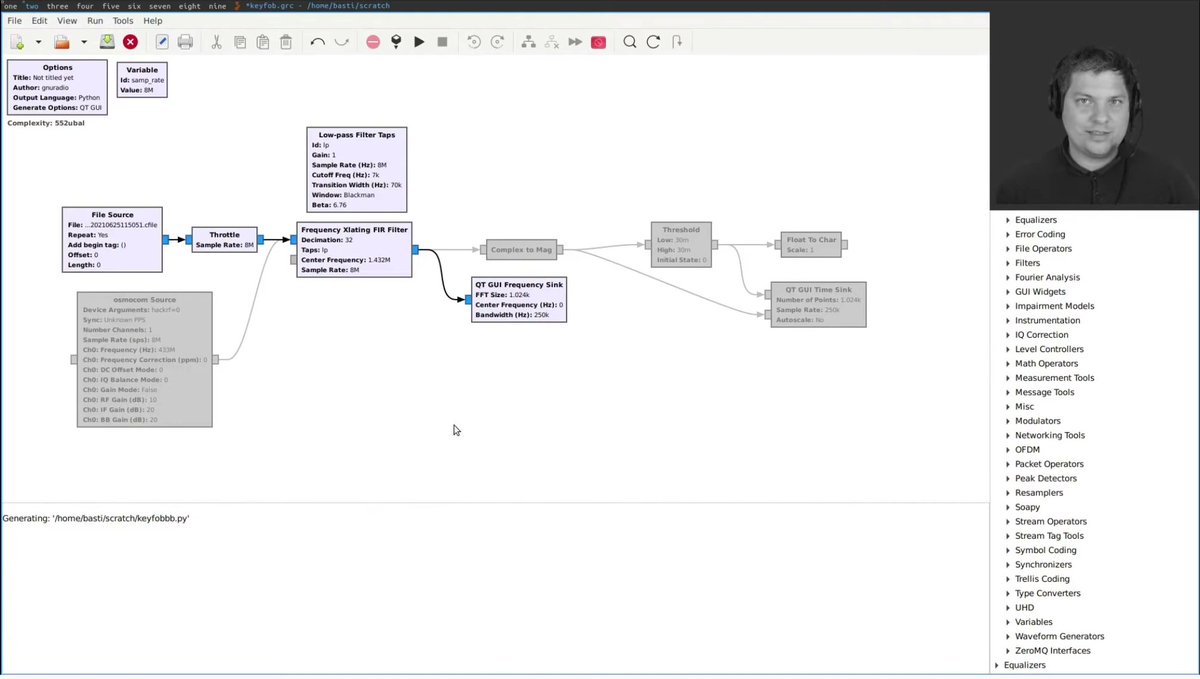Image resolution: width=1200 pixels, height=679 pixels.
Task: Select the Options block on the canvas
Action: click(x=57, y=87)
